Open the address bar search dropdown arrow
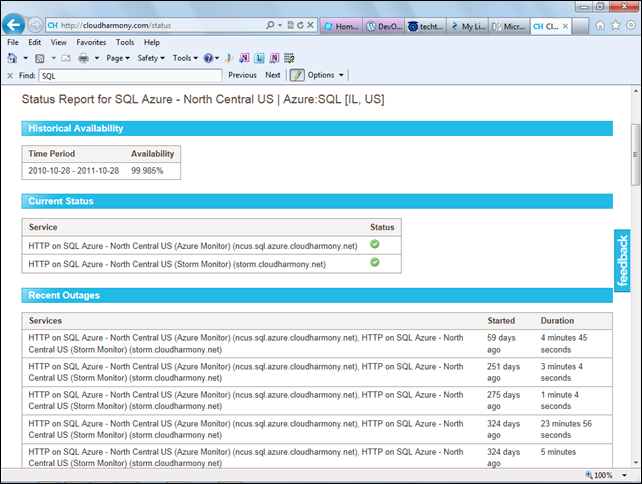This screenshot has width=642, height=484. tap(280, 25)
